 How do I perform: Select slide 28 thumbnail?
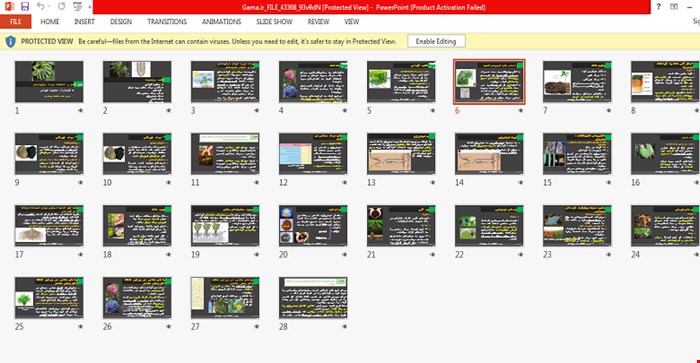pos(313,297)
